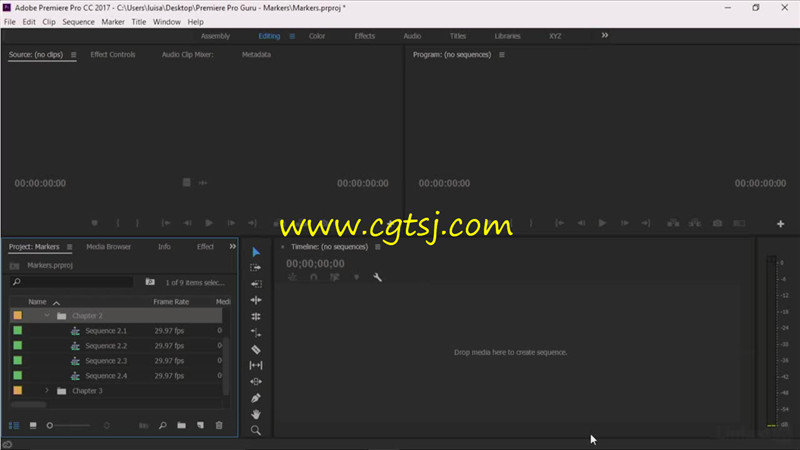Open Media Browser tab
800x450 pixels.
coord(108,247)
